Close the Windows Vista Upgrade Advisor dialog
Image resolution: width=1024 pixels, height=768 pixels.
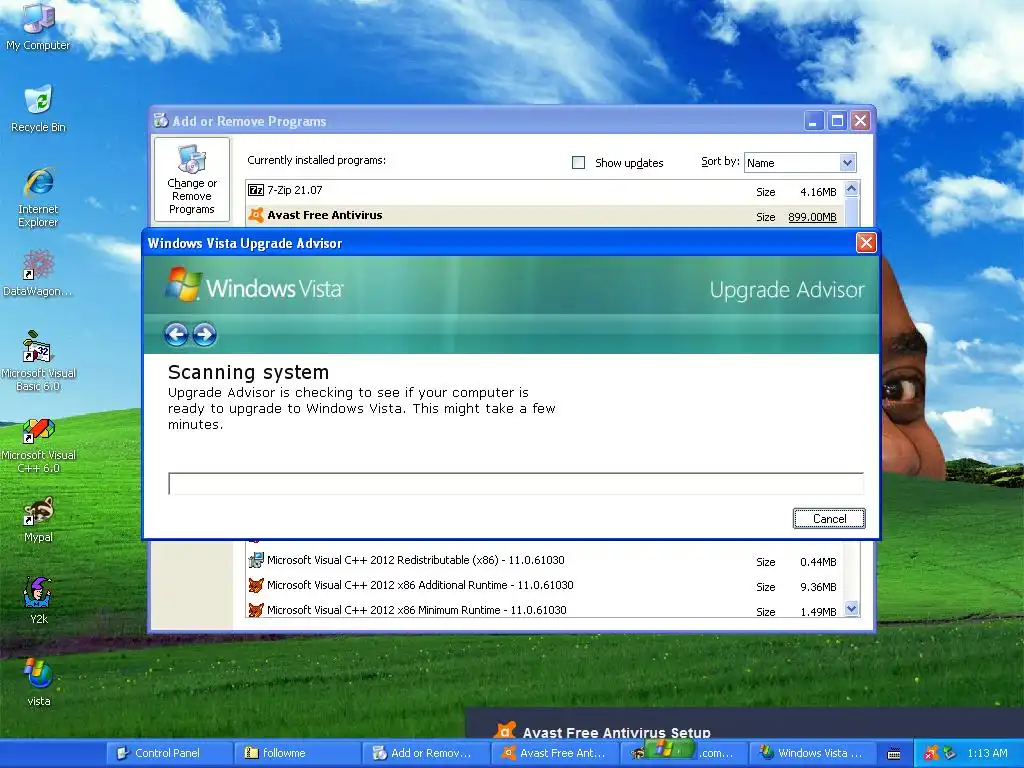point(866,243)
